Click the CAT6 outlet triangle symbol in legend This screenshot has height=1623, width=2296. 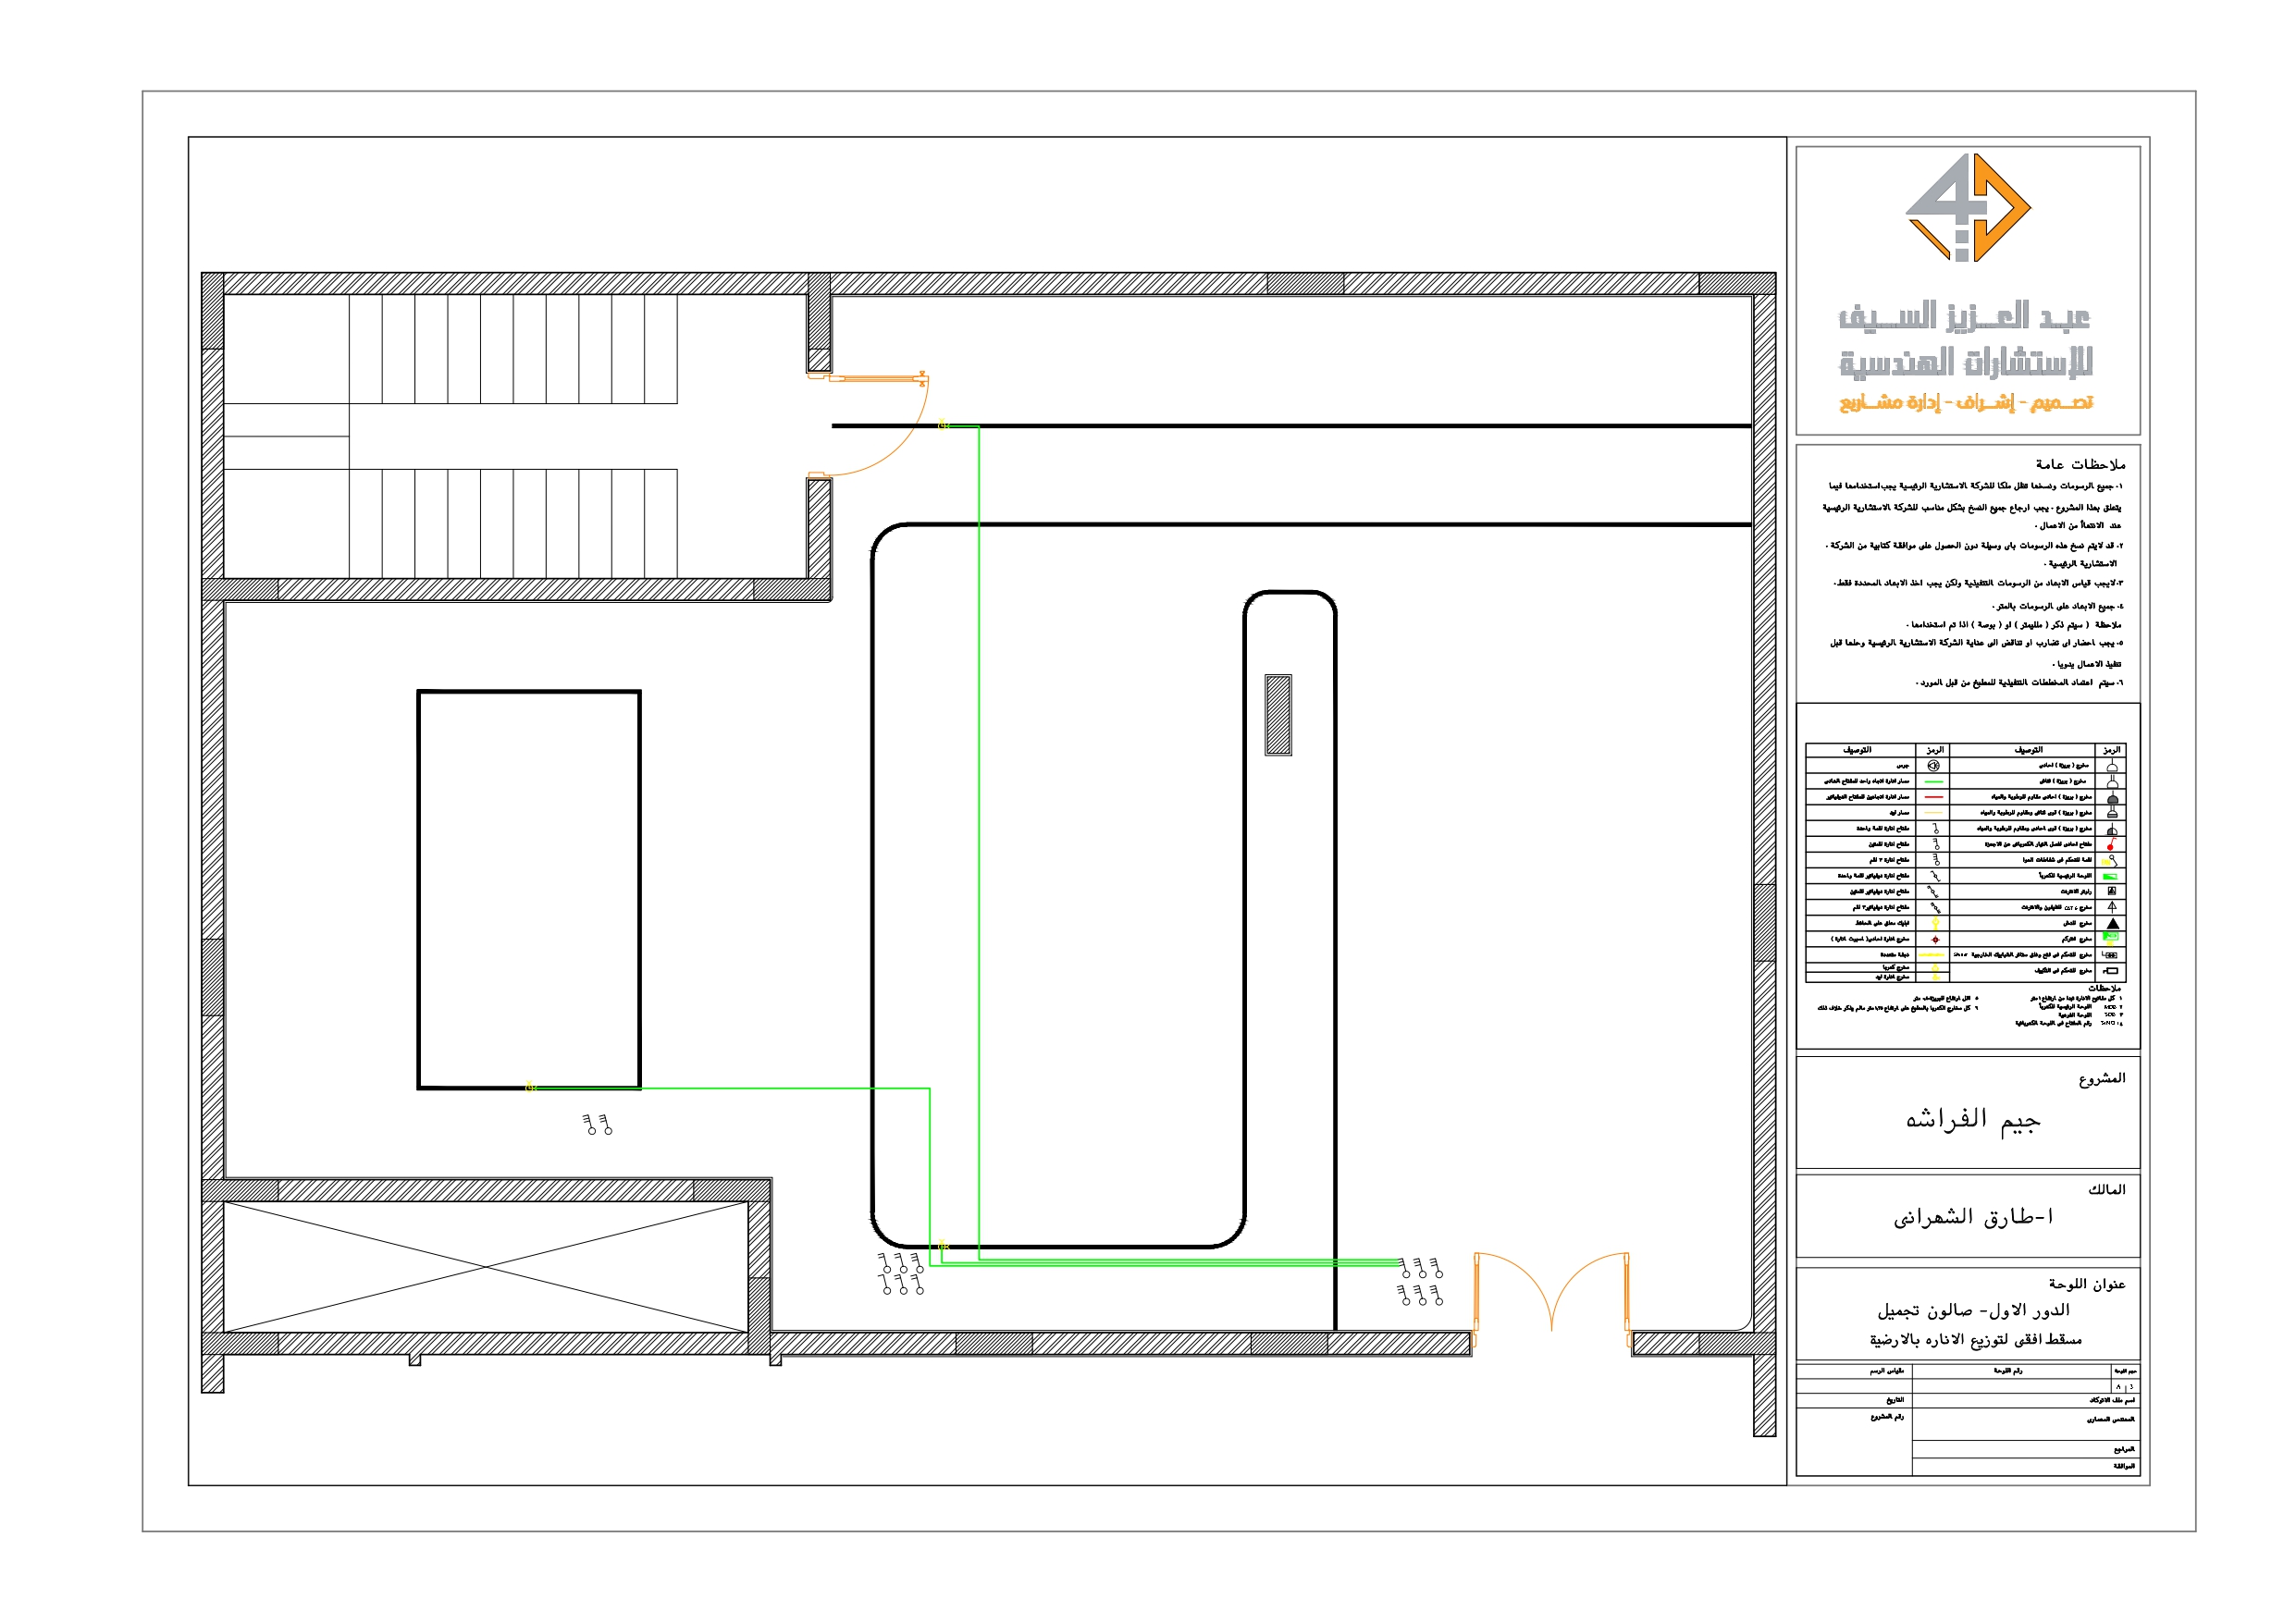coord(2112,907)
